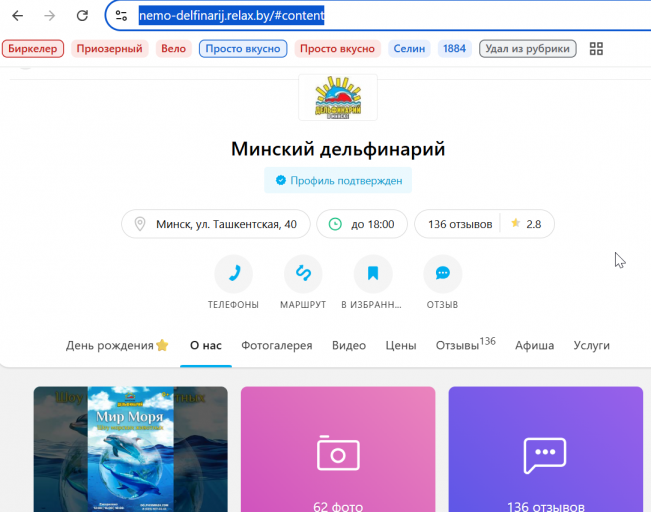
Task: Open the Вело bookmark
Action: coord(174,49)
